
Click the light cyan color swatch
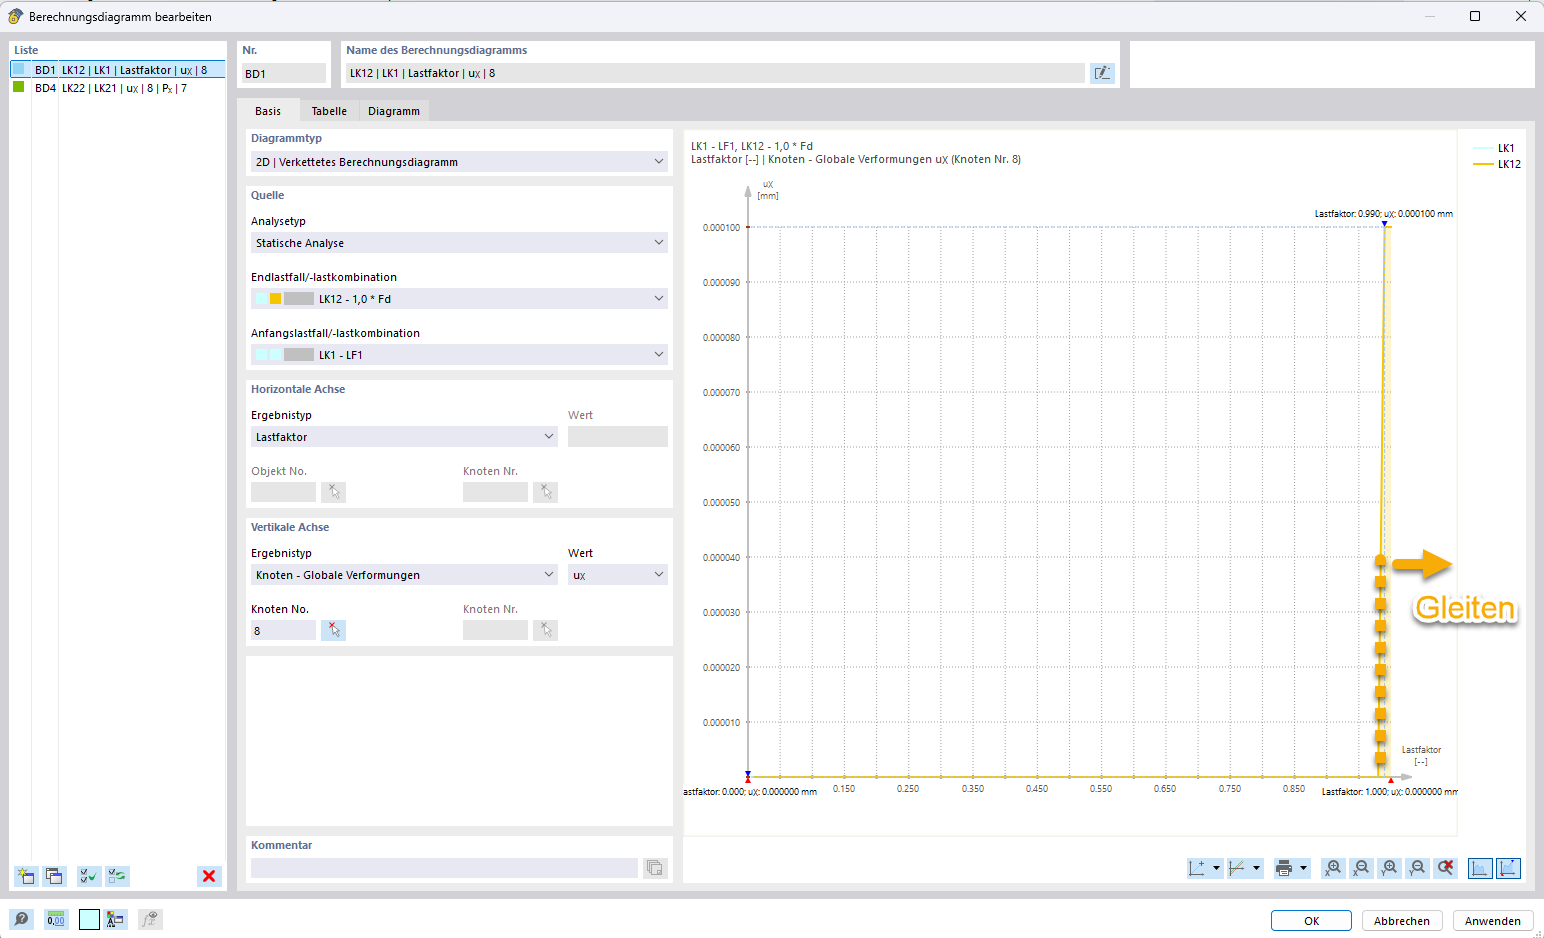tap(89, 919)
